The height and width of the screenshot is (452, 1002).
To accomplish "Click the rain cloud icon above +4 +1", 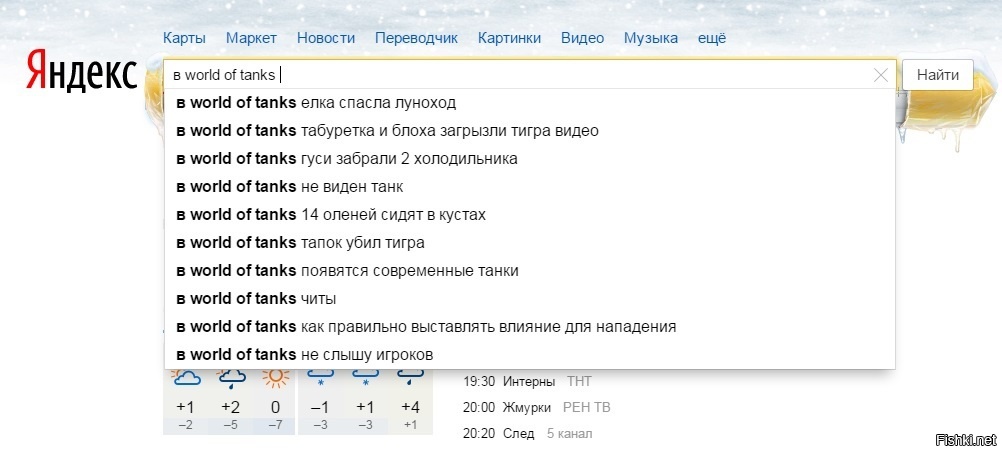I will coord(410,377).
